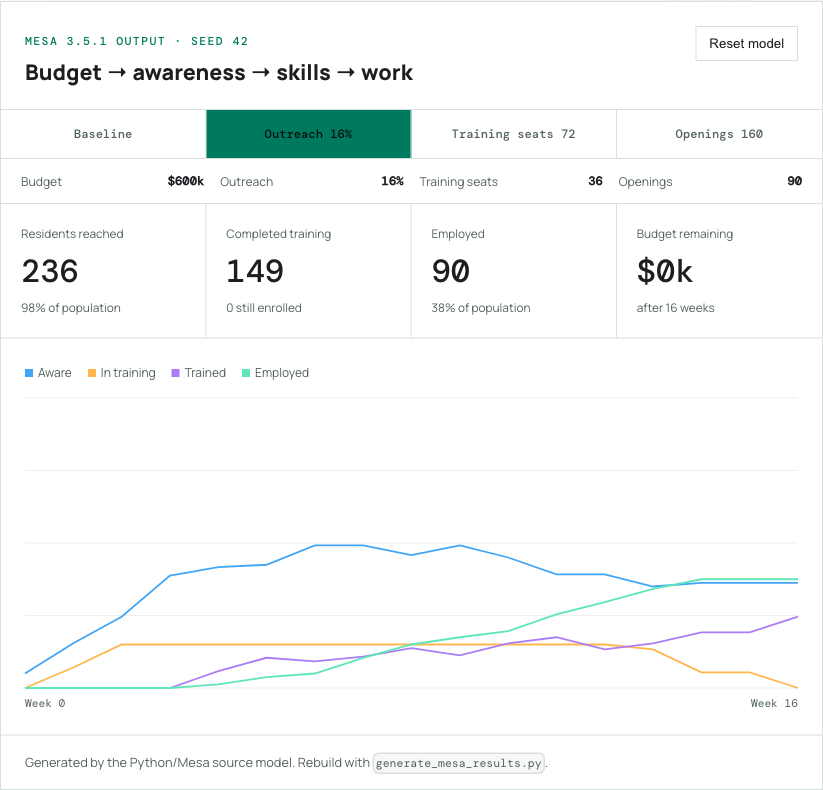Click the Residents reached 236 figure
This screenshot has width=823, height=790.
[50, 271]
